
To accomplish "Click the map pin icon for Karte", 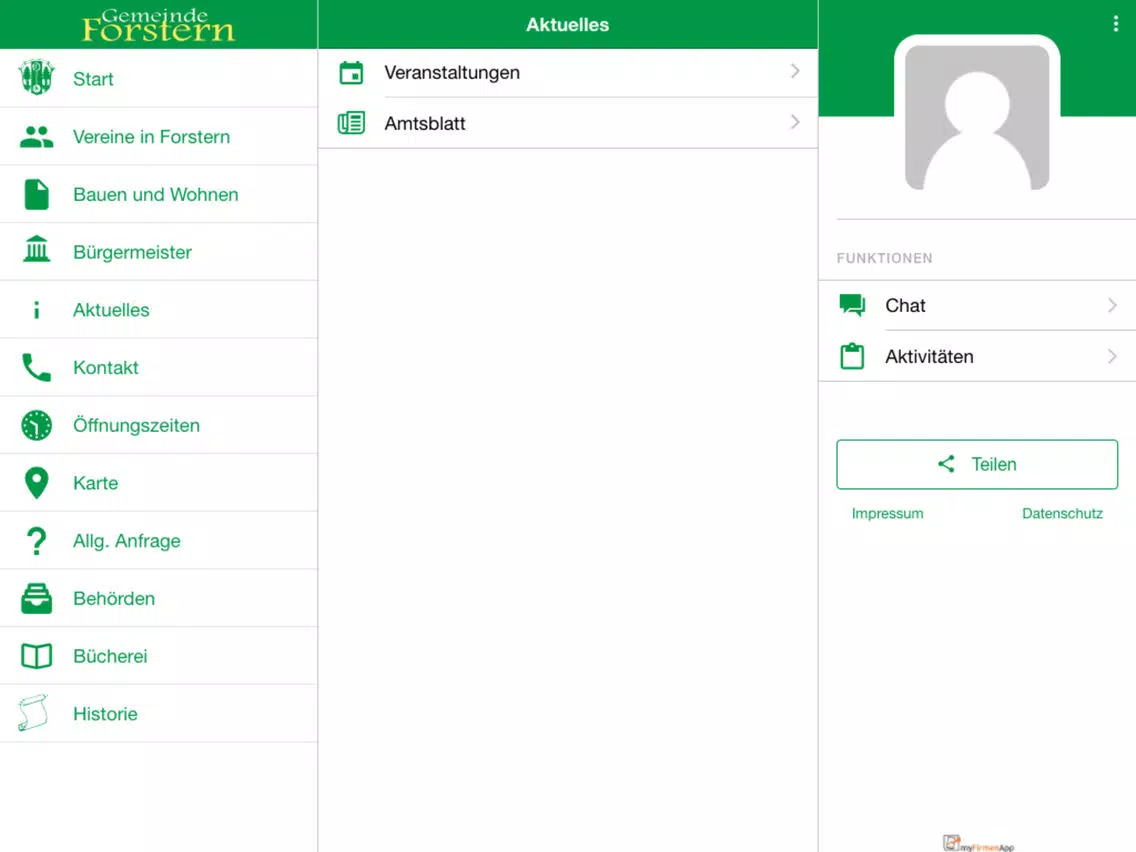I will tap(37, 483).
